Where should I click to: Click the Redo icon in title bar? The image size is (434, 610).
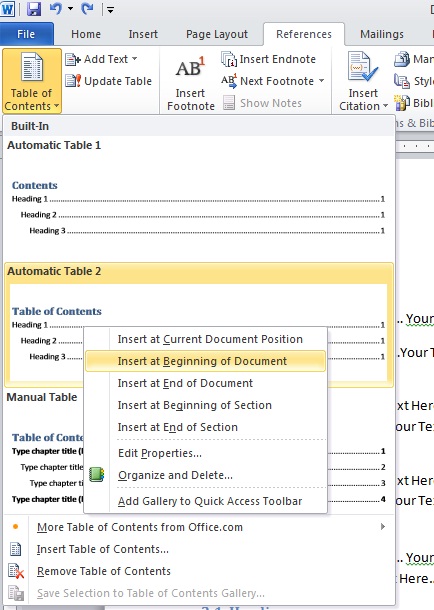(87, 9)
